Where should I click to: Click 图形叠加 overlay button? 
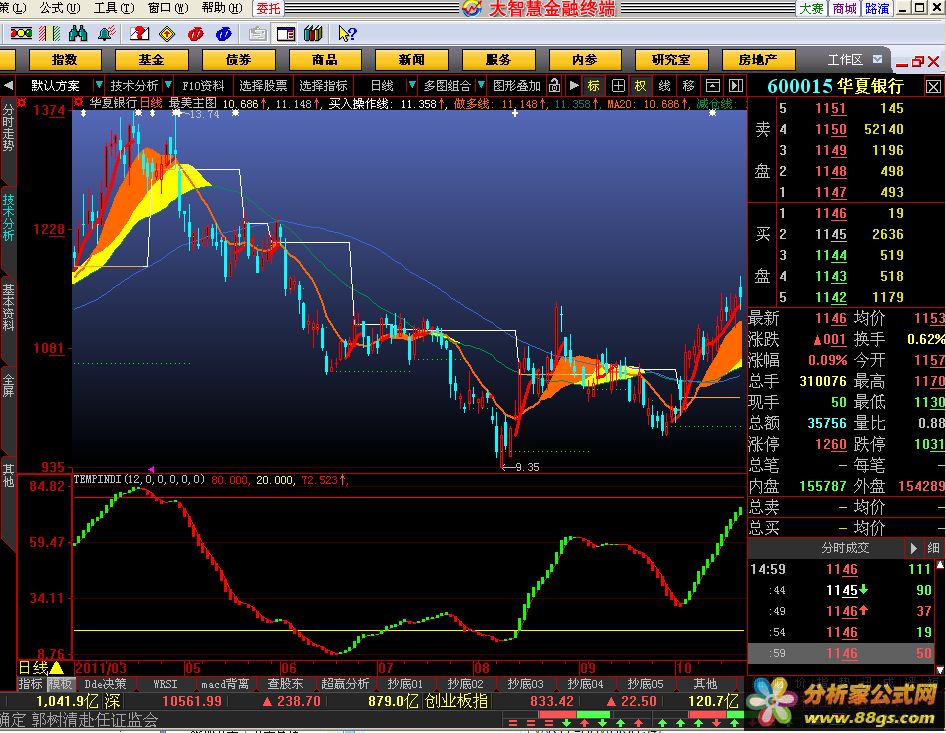(516, 86)
